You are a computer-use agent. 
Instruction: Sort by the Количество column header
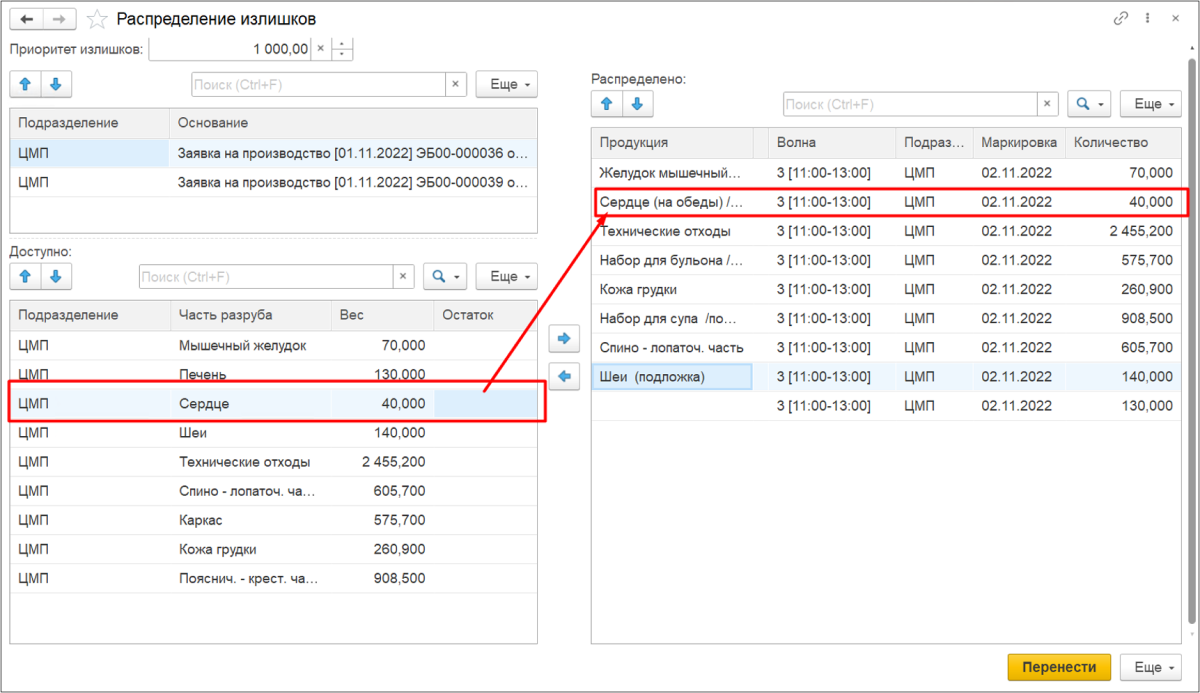(1110, 142)
